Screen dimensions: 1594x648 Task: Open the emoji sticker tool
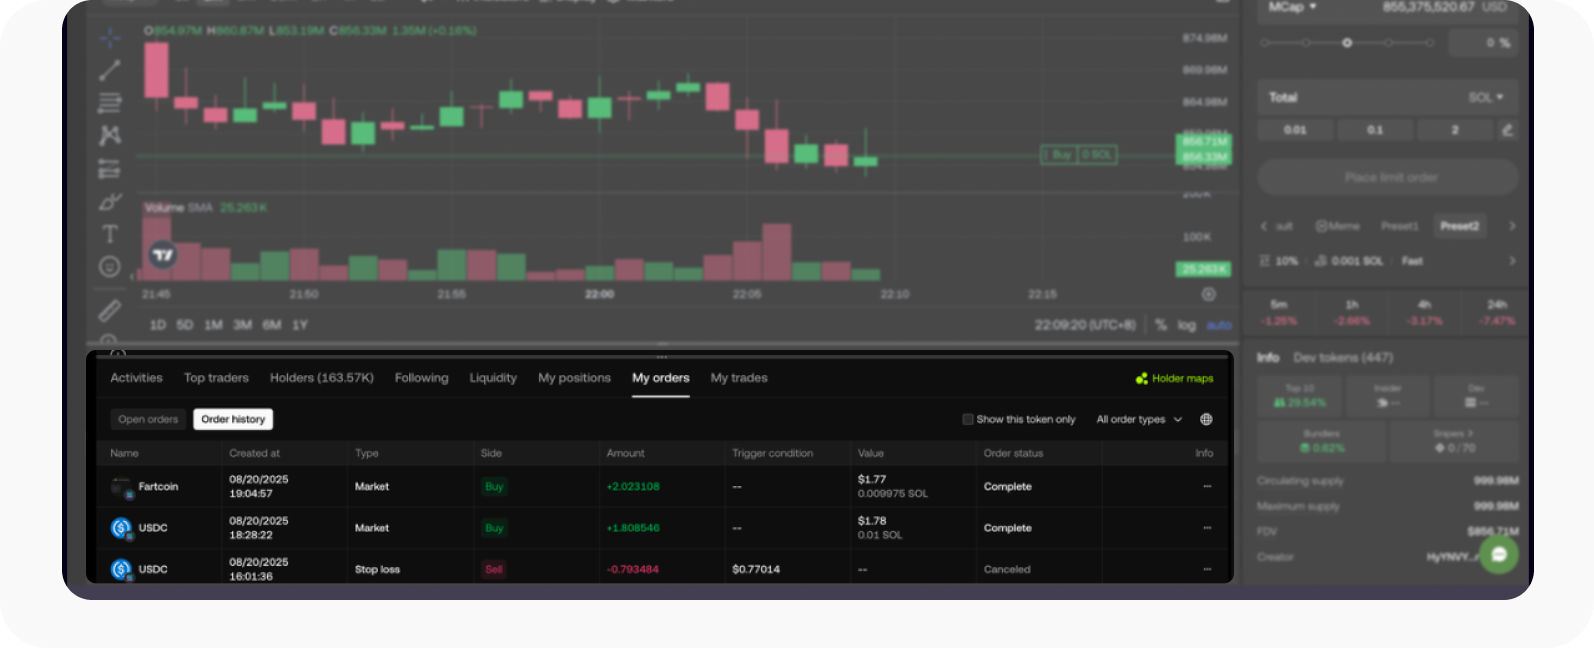point(110,267)
